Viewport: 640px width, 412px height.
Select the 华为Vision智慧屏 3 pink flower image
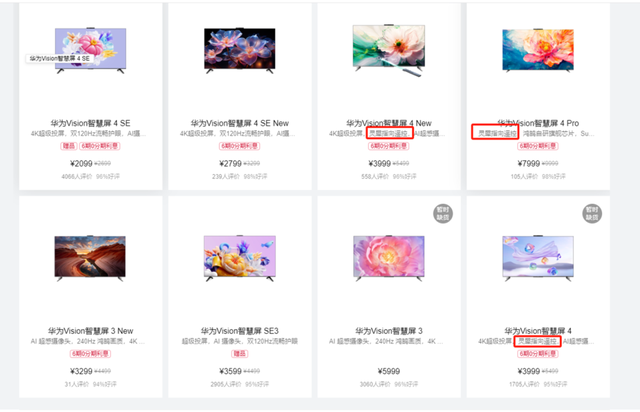[389, 258]
